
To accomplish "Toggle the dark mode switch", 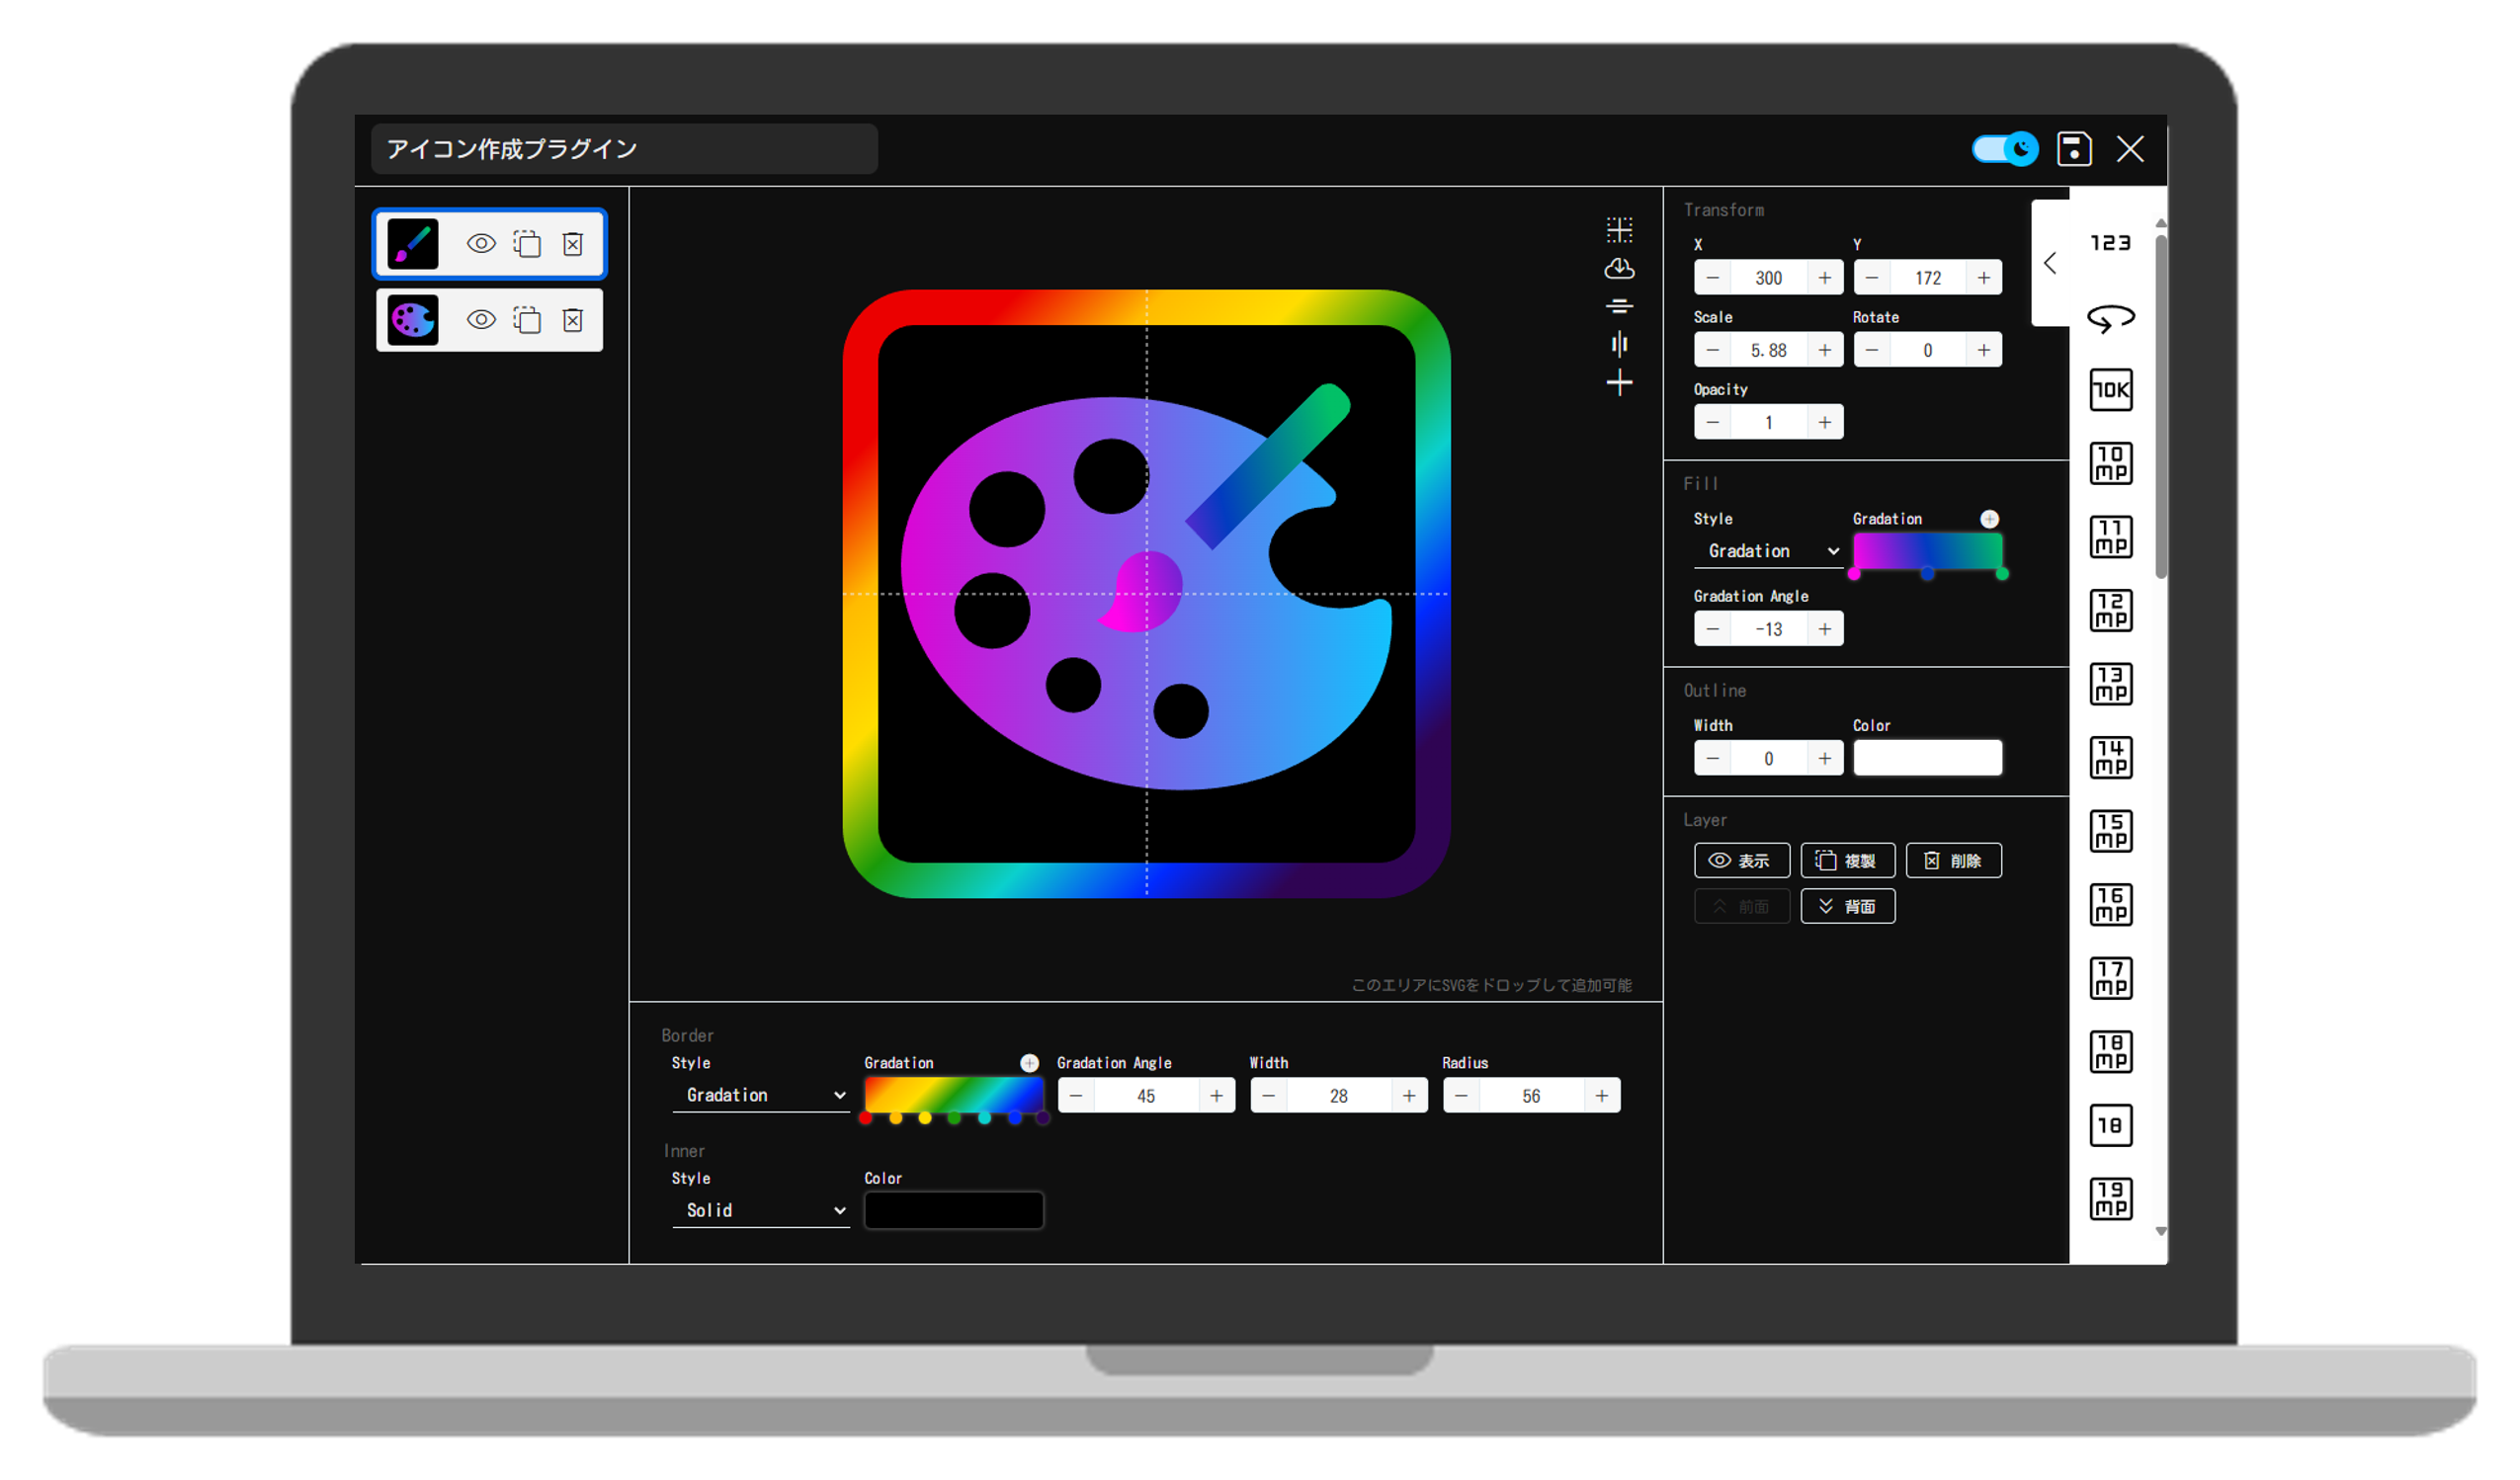I will (2004, 149).
